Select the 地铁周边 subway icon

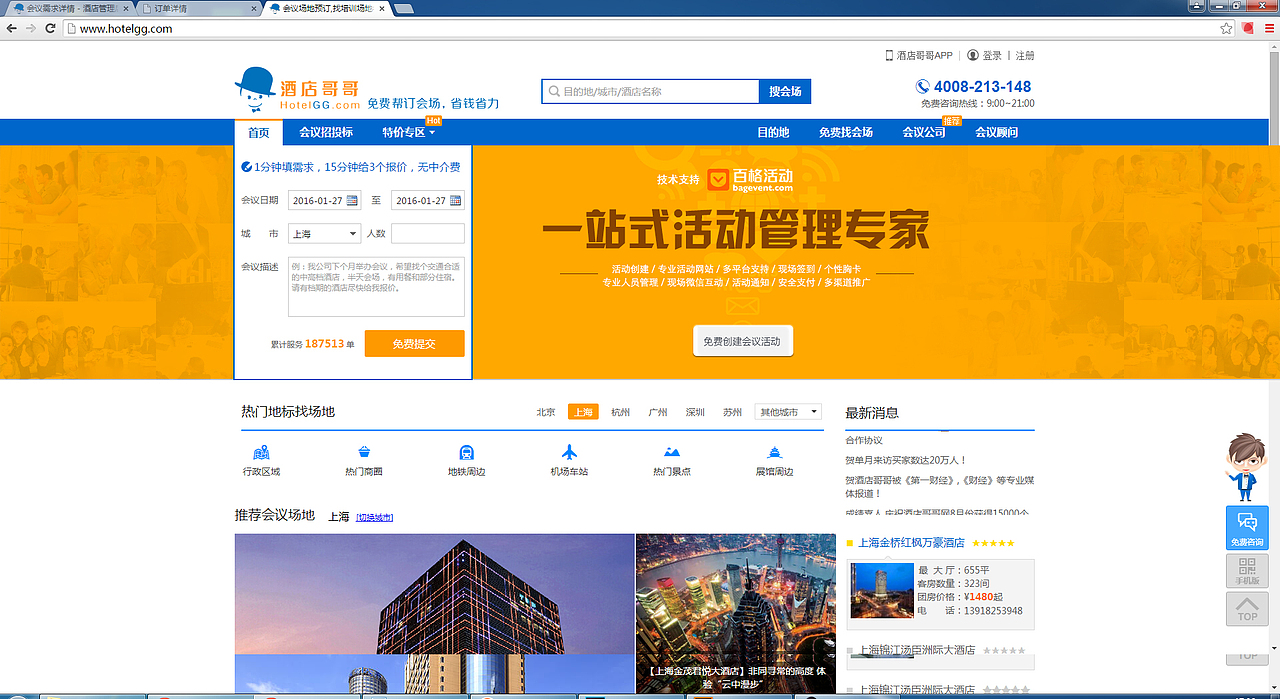pyautogui.click(x=467, y=453)
